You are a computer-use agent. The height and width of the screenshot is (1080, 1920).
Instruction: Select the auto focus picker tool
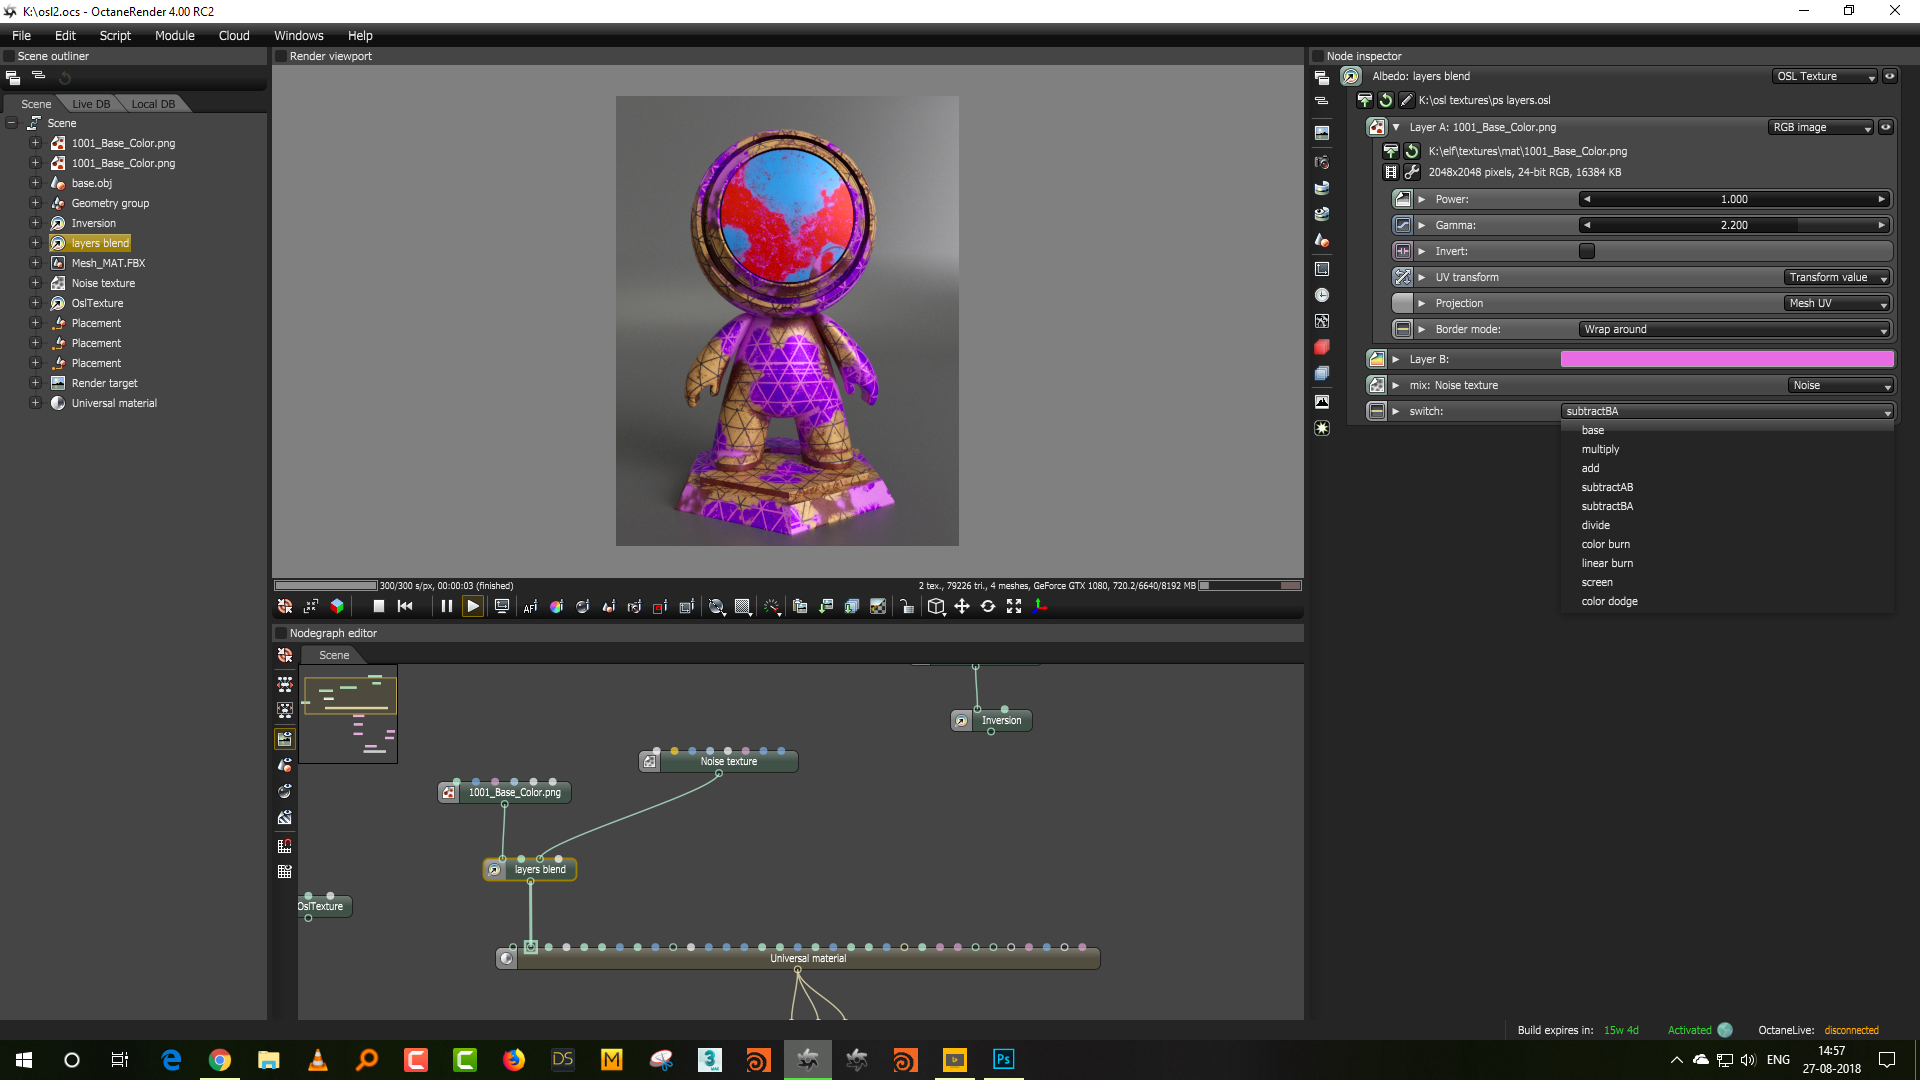tap(530, 606)
